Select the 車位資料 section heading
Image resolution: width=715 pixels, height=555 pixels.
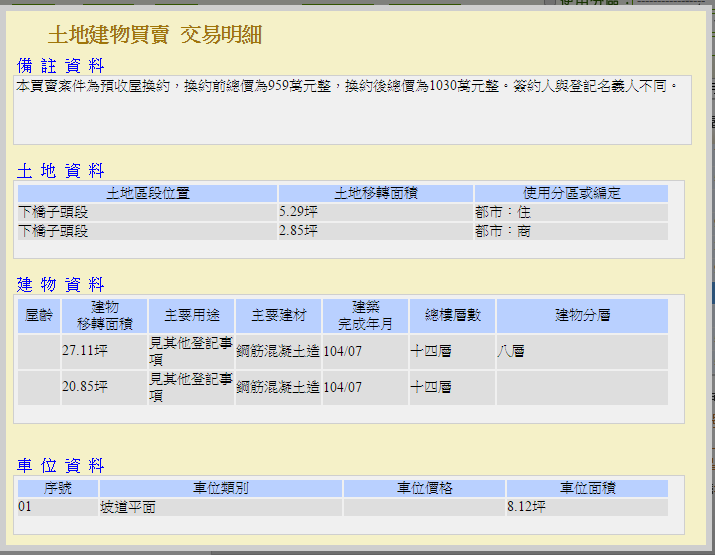61,466
